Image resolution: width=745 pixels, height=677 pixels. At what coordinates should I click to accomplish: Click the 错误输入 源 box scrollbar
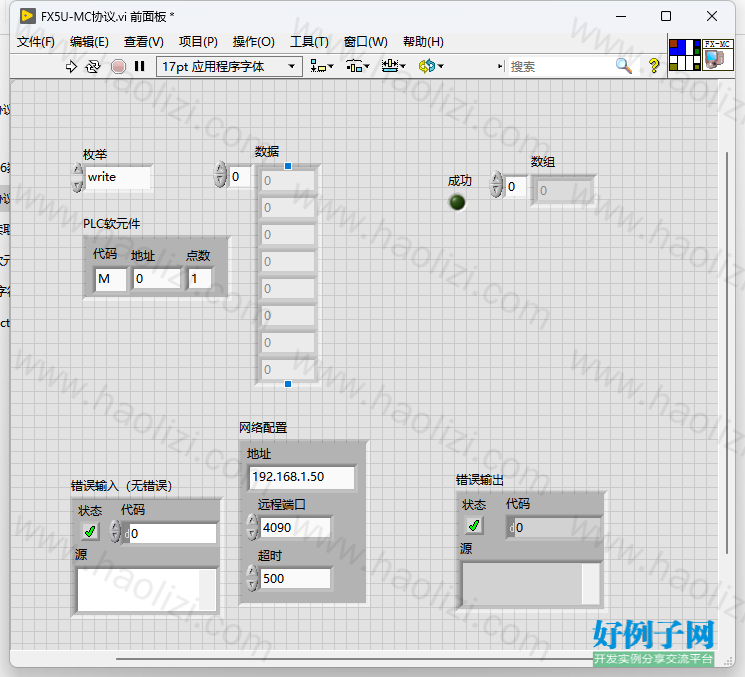[208, 590]
